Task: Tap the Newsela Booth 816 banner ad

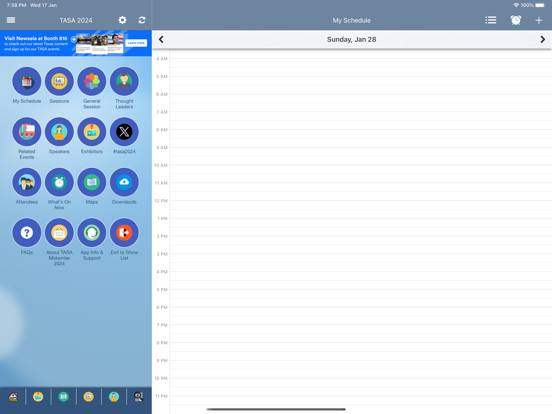Action: (x=76, y=43)
